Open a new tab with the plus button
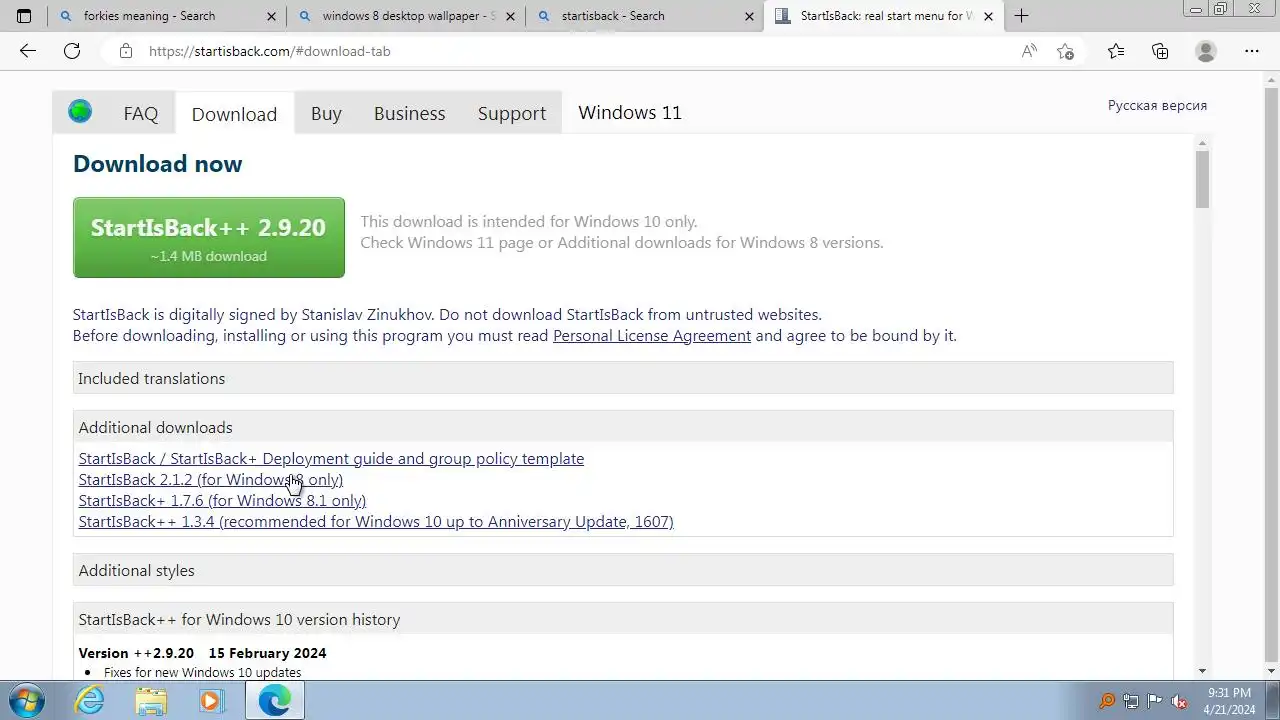 click(1021, 16)
